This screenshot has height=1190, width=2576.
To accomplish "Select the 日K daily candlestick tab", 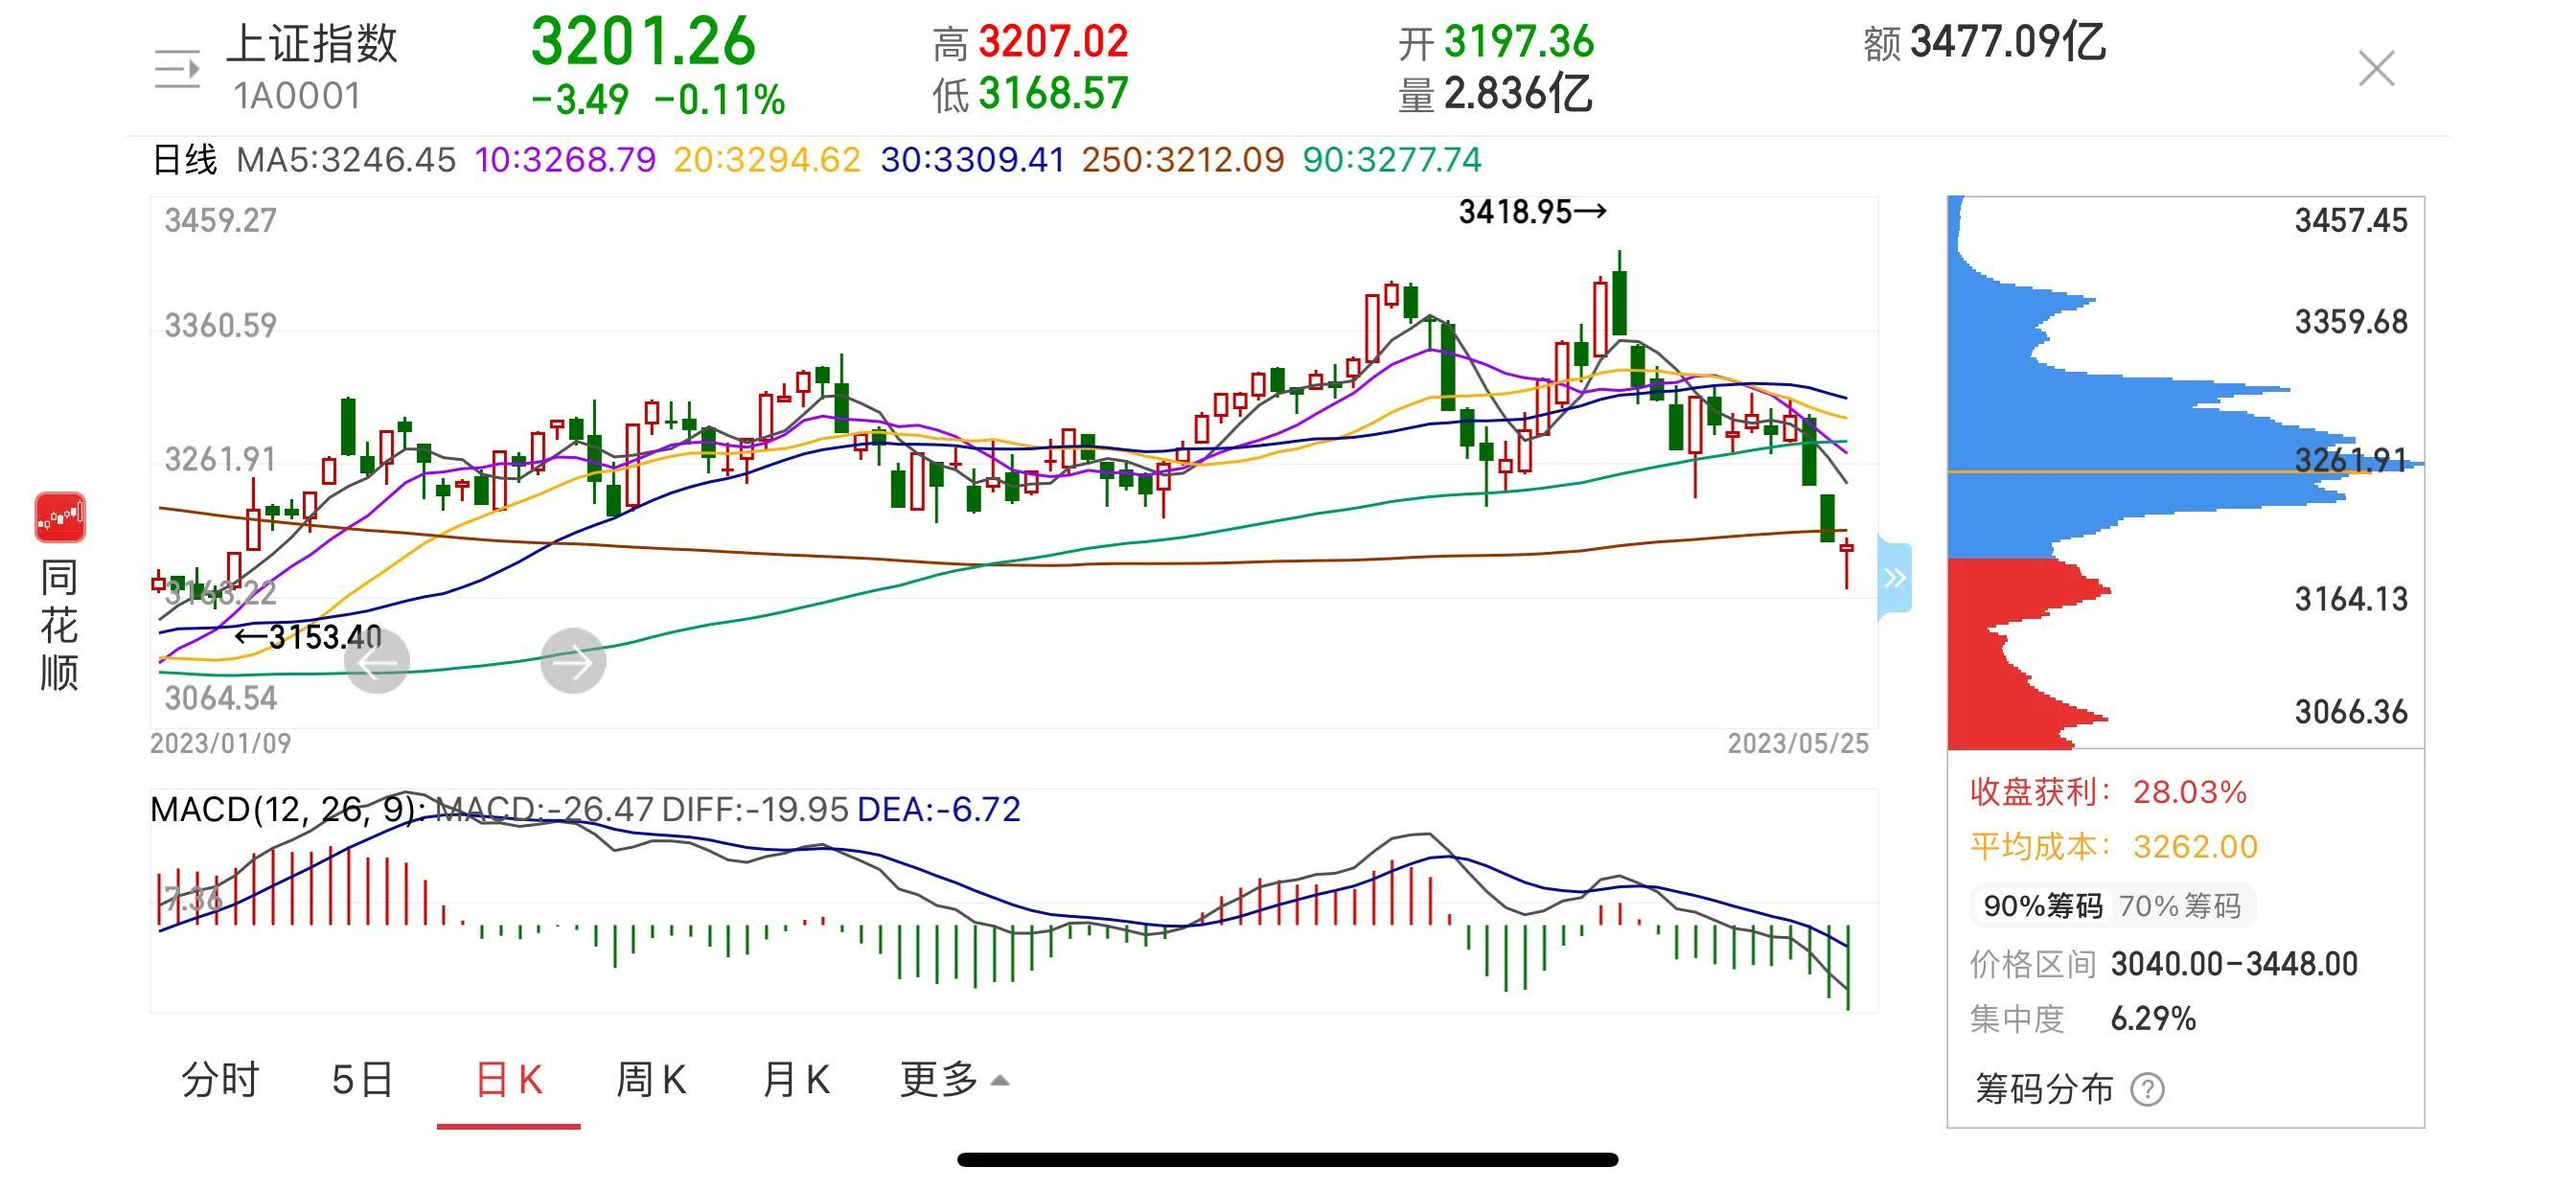I will [x=508, y=1080].
